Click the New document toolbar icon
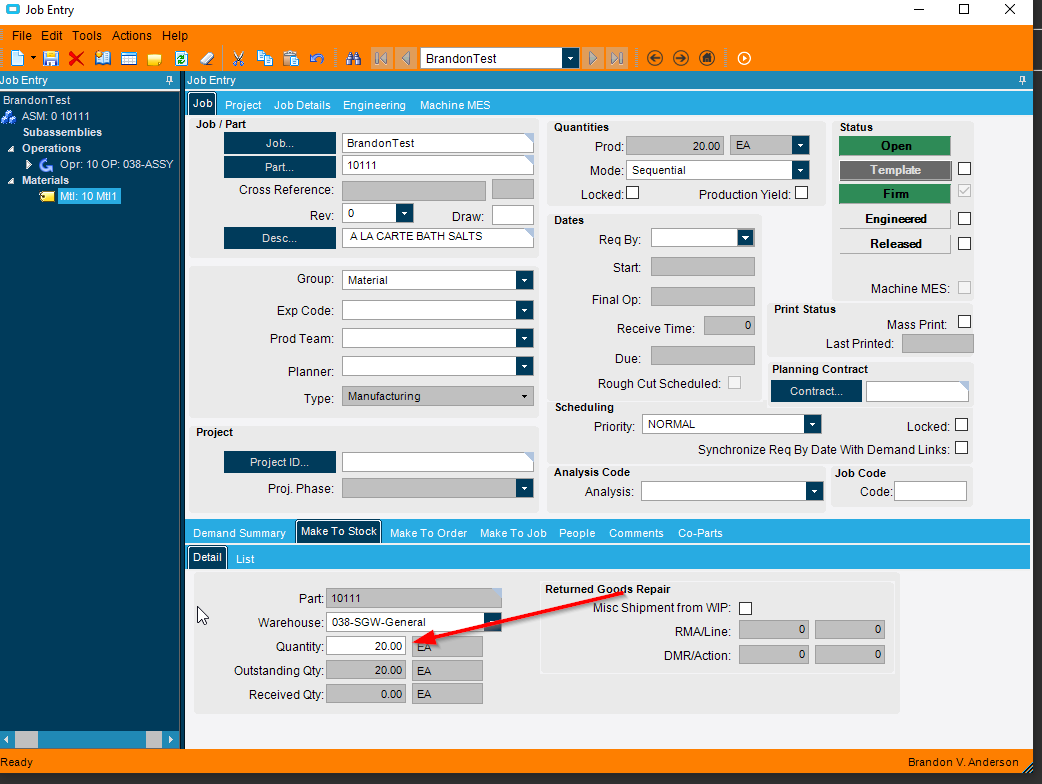This screenshot has width=1042, height=784. point(18,58)
